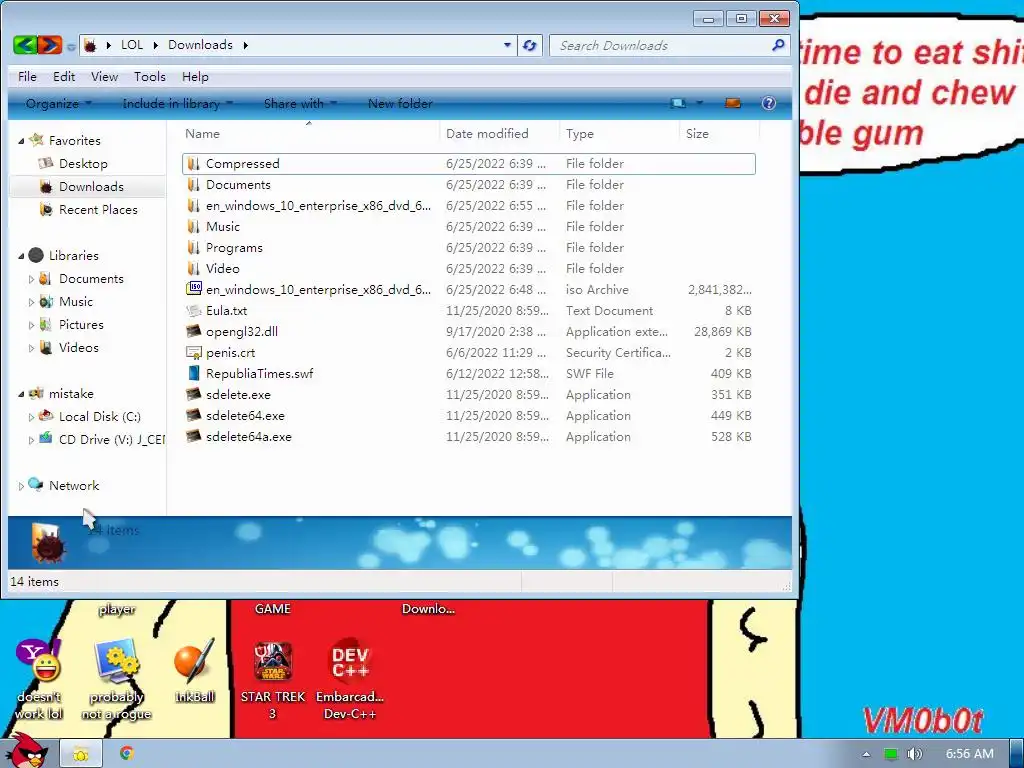
Task: Click the taskbar volume speaker icon
Action: 914,754
